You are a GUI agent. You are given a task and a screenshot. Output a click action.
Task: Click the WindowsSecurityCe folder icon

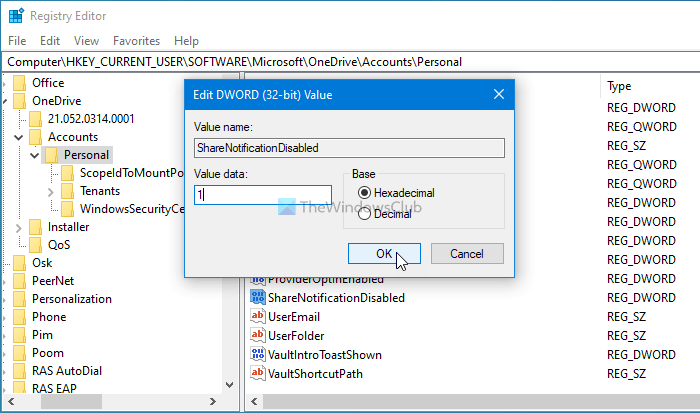(x=68, y=209)
